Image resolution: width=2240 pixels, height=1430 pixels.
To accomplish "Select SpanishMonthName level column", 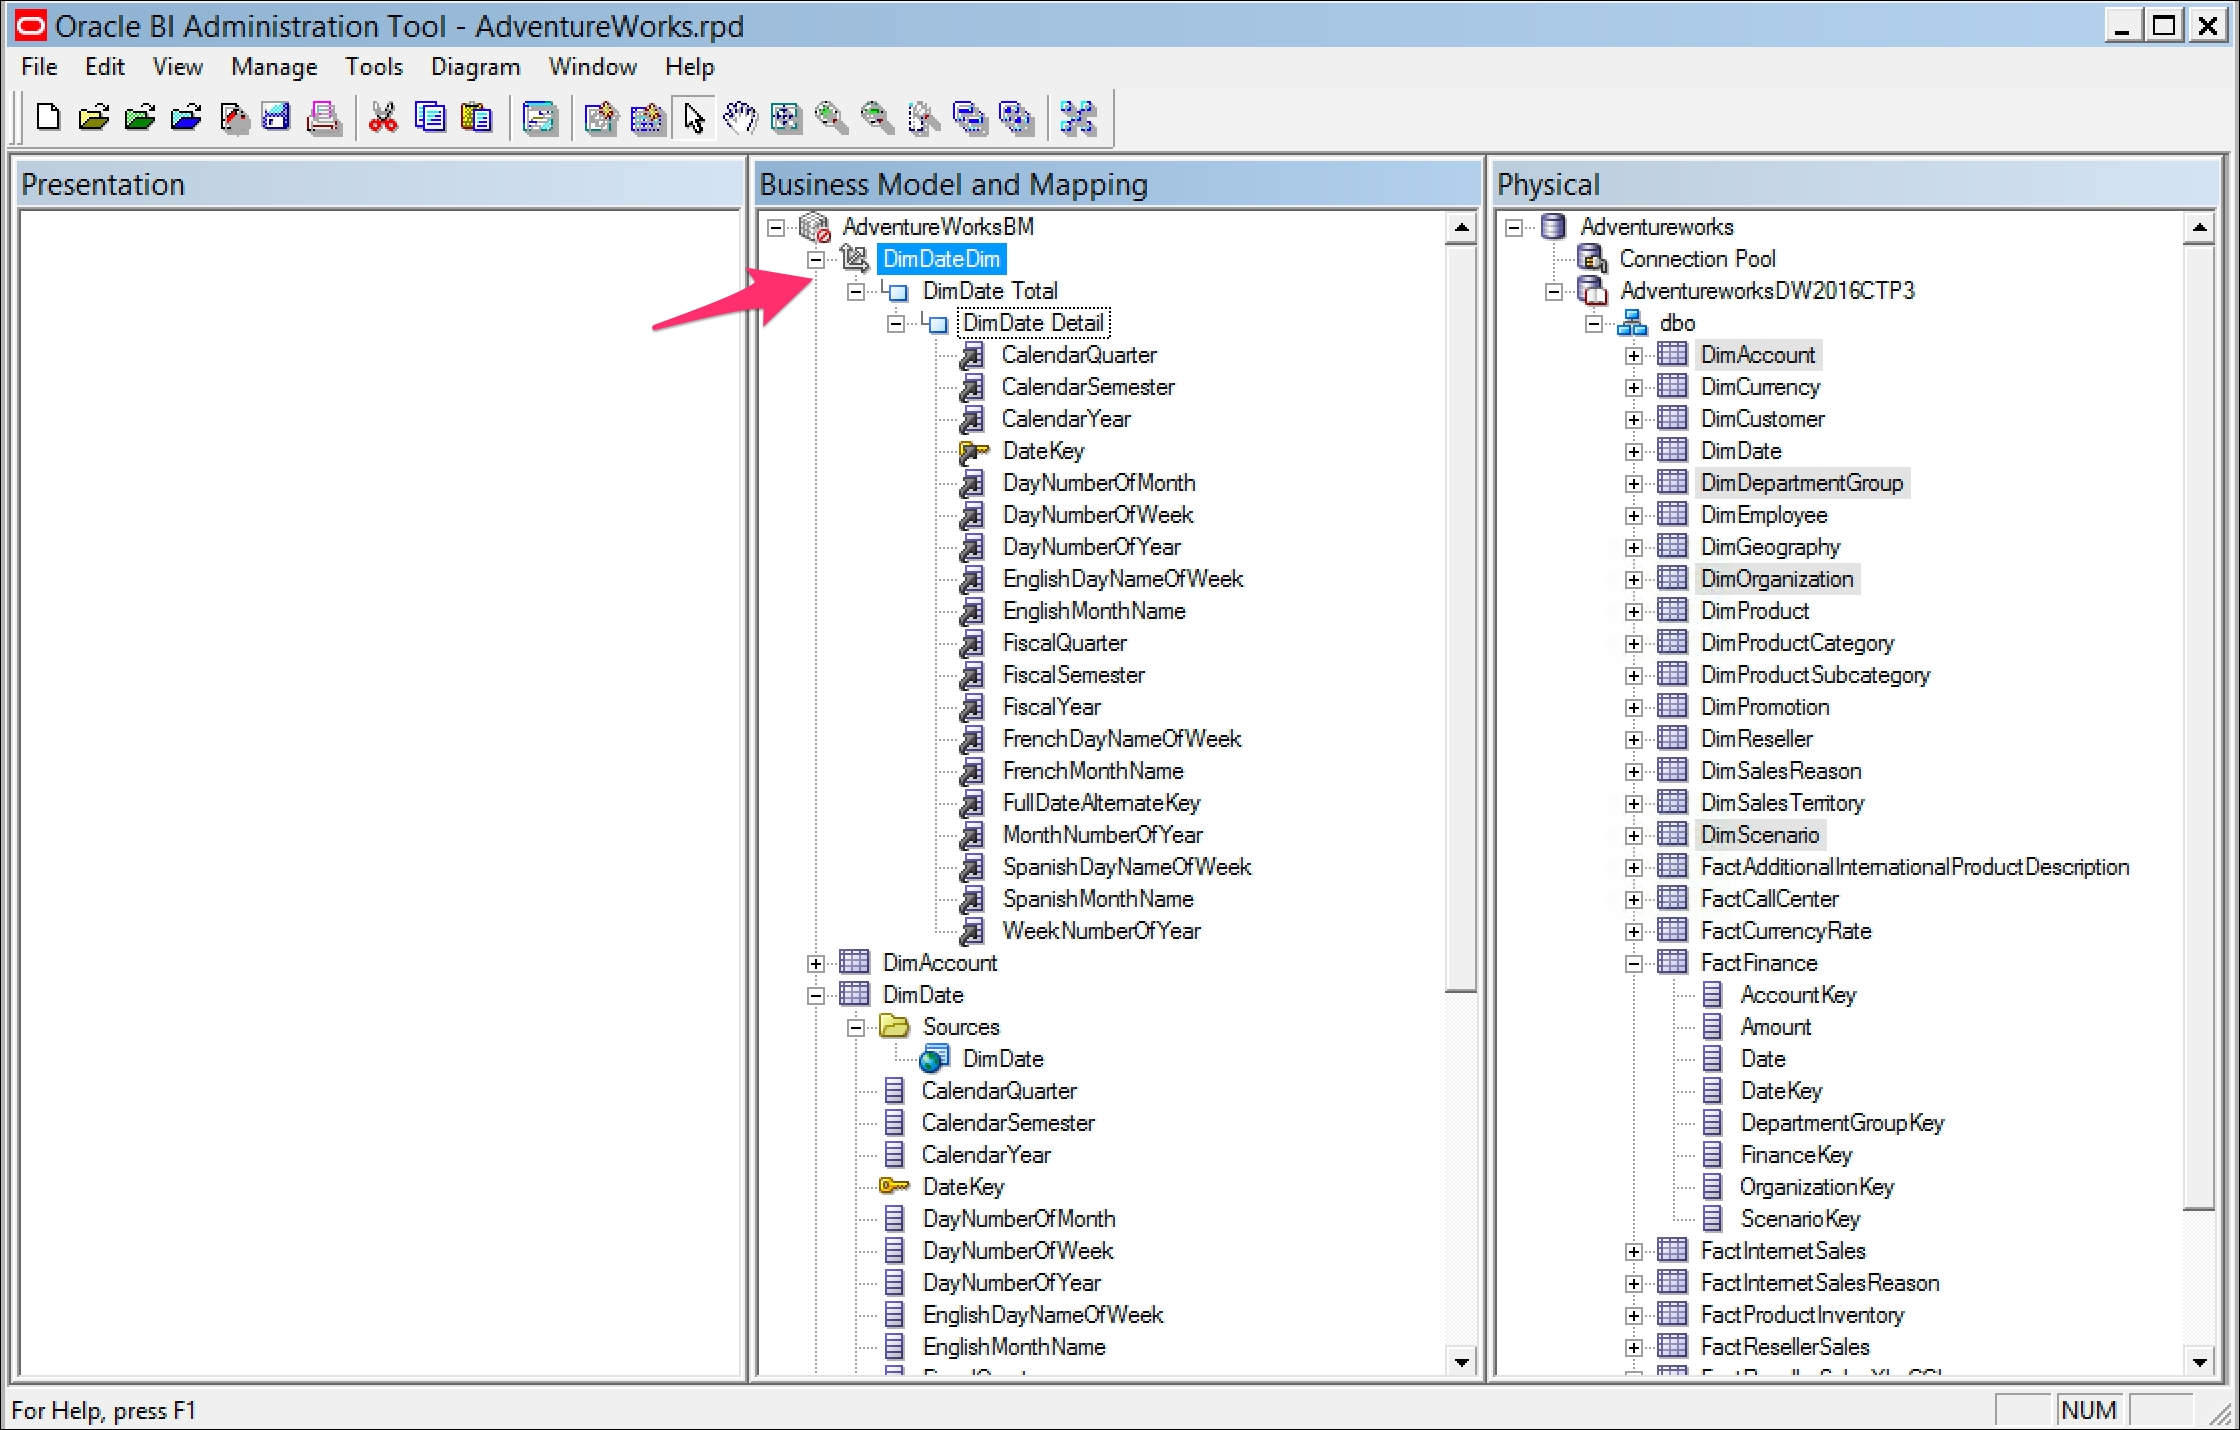I will click(x=1098, y=899).
